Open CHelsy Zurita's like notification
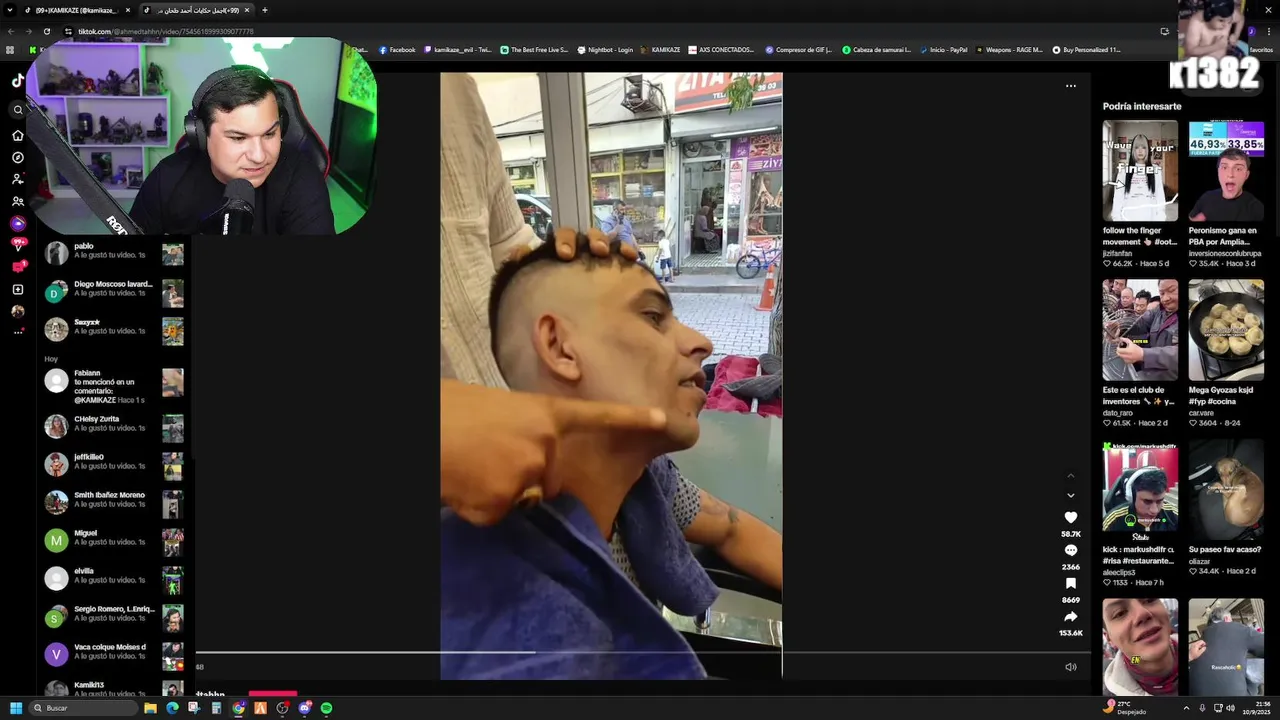 click(114, 427)
